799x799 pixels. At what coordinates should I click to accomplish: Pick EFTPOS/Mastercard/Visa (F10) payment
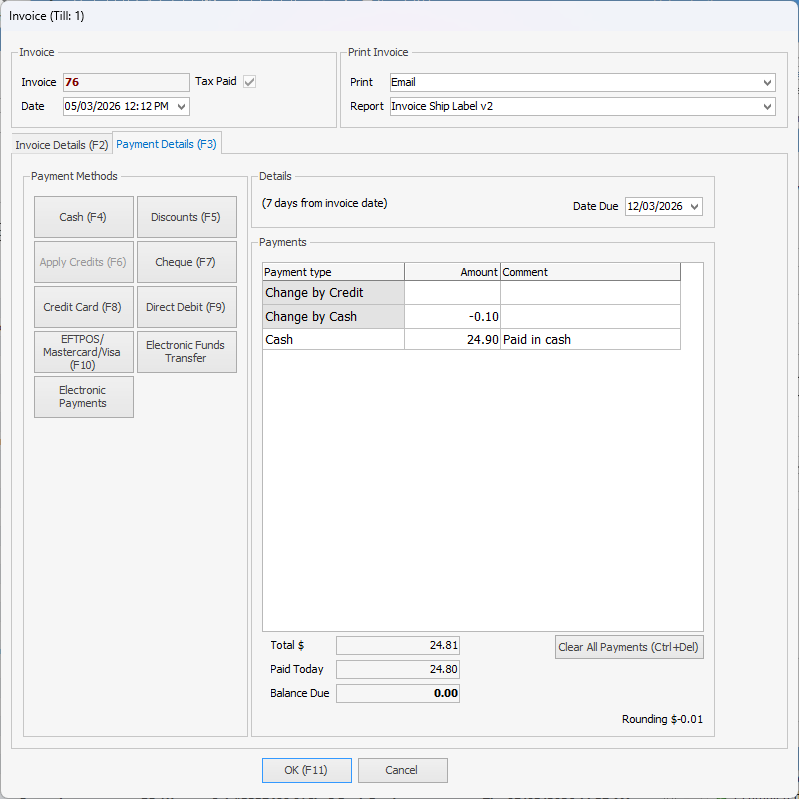point(84,352)
